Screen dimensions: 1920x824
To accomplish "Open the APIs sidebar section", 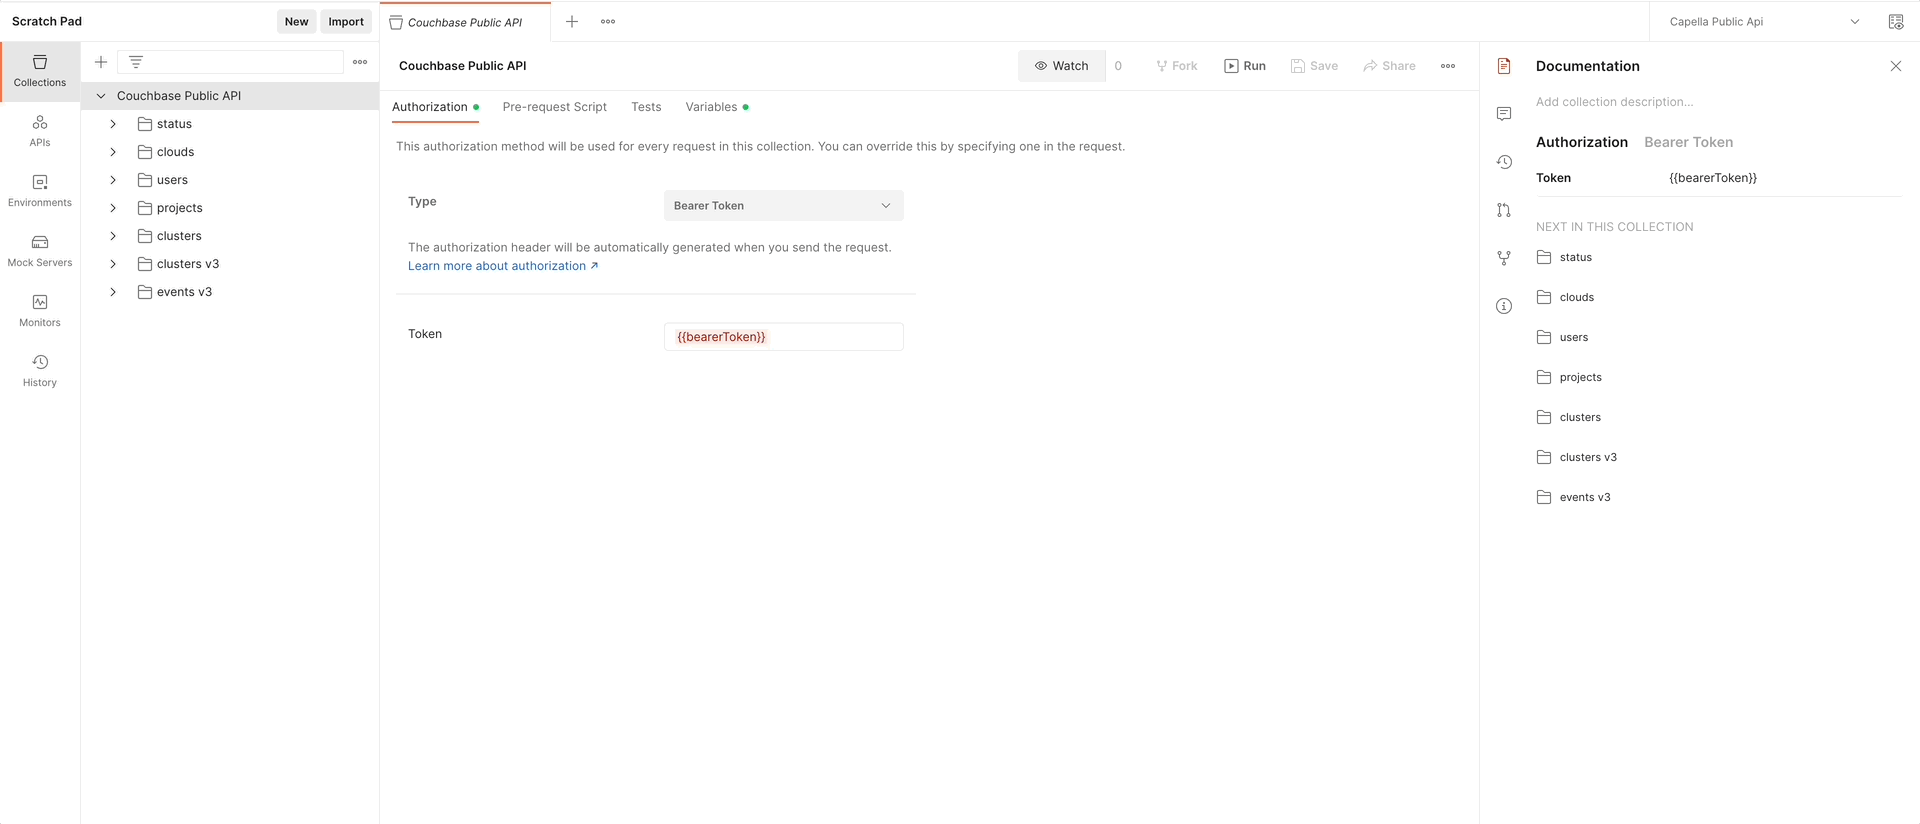I will coord(40,131).
